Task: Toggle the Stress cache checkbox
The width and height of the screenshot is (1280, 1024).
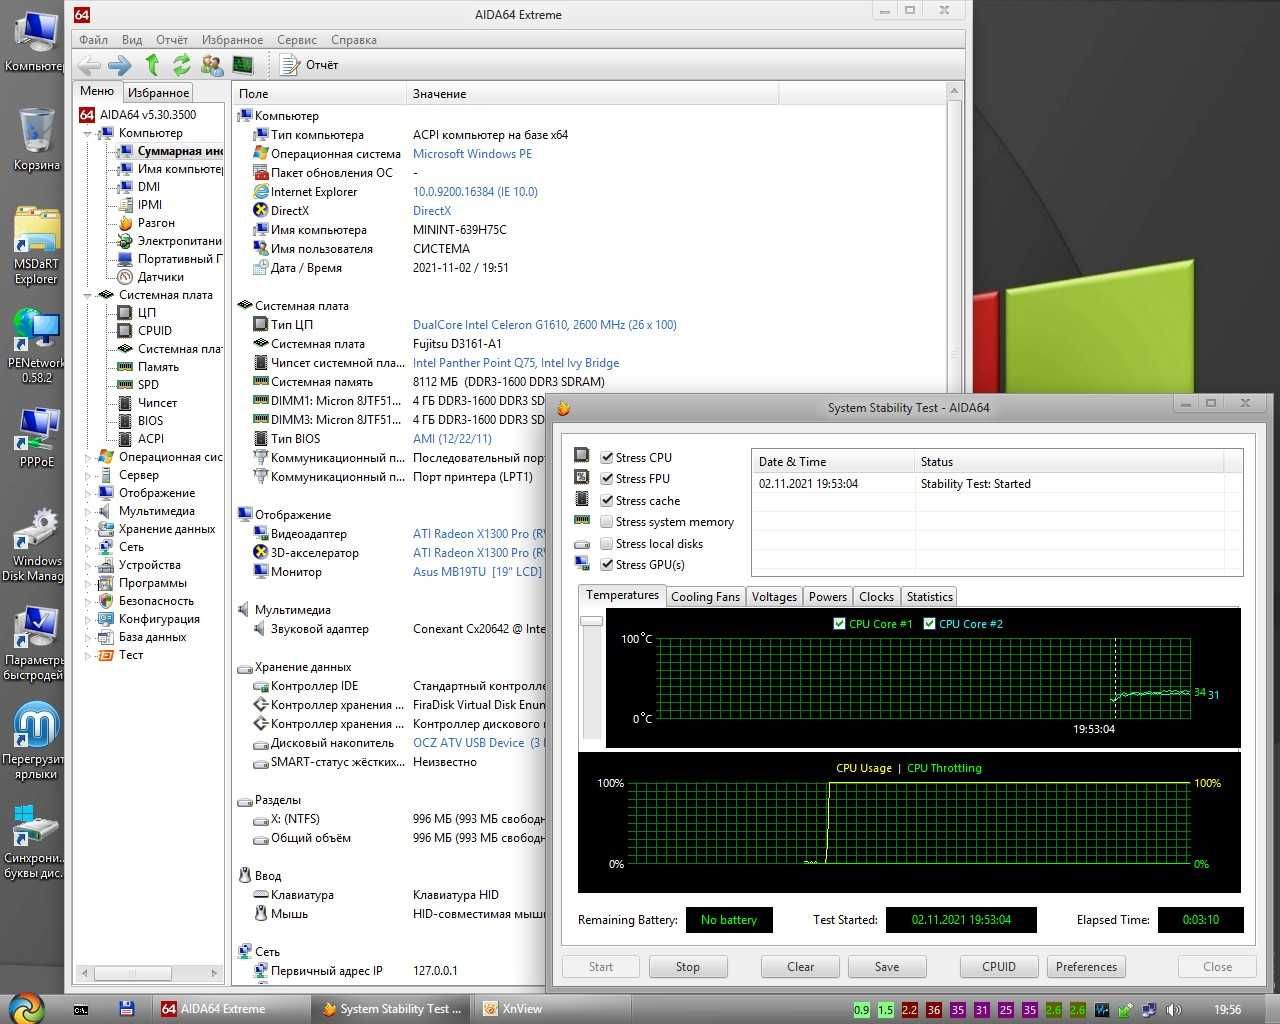Action: [606, 501]
